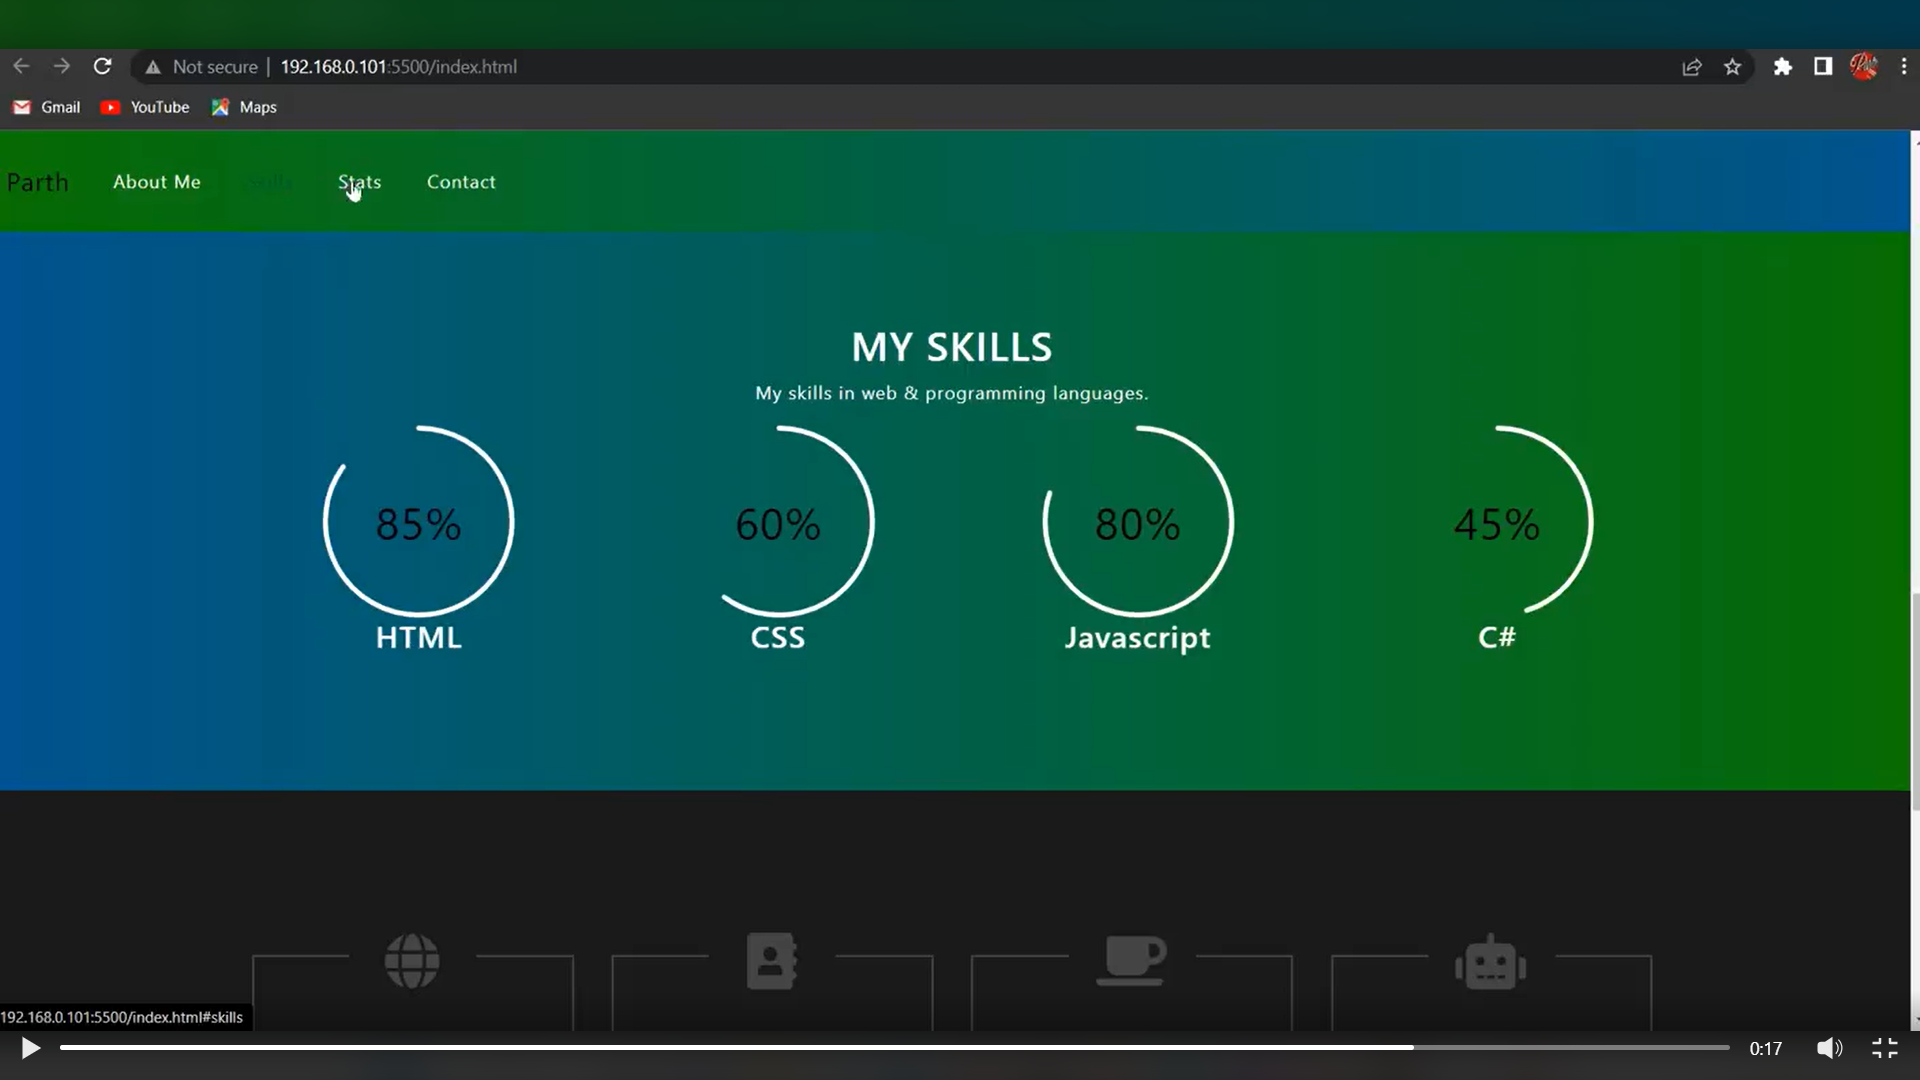Open the extensions puzzle icon

(x=1783, y=67)
